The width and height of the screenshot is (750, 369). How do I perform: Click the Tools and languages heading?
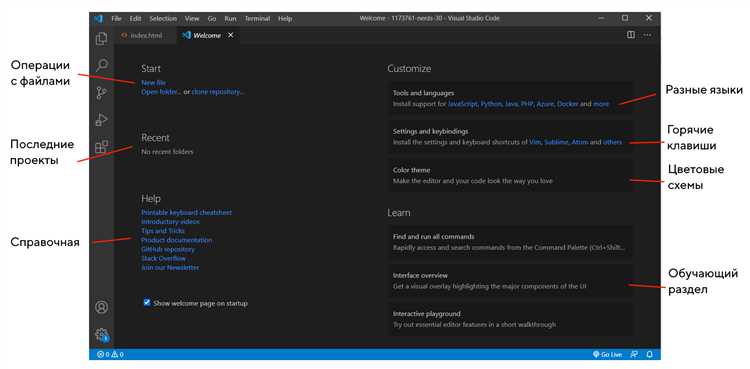point(423,93)
